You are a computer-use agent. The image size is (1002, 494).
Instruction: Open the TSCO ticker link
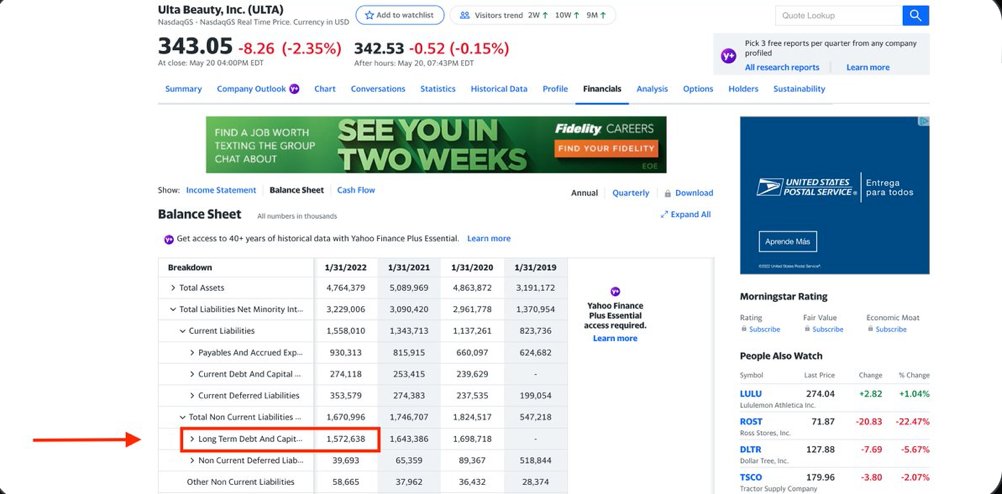[751, 477]
